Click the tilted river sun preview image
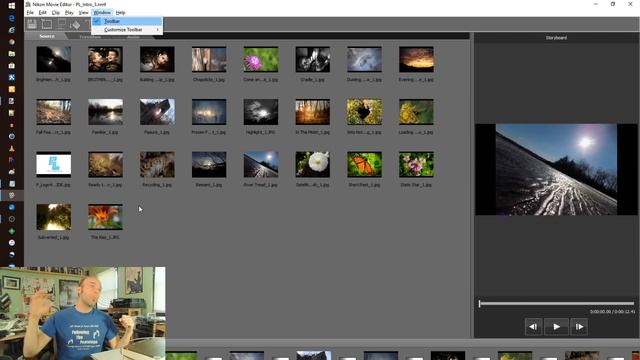640x360 pixels. click(556, 169)
